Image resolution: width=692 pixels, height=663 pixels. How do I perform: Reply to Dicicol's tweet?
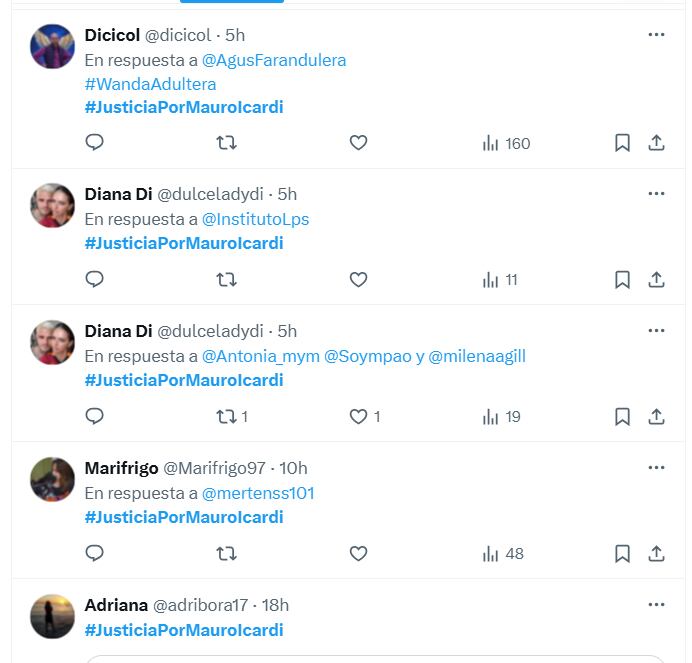(95, 143)
